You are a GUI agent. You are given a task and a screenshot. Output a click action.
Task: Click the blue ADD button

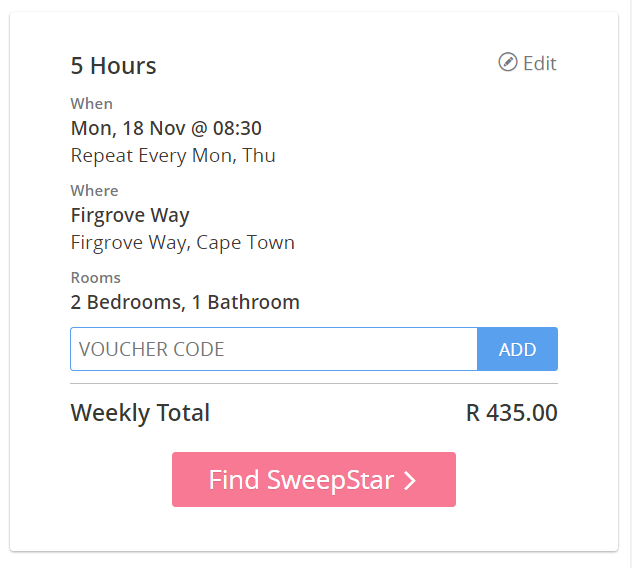click(x=518, y=349)
